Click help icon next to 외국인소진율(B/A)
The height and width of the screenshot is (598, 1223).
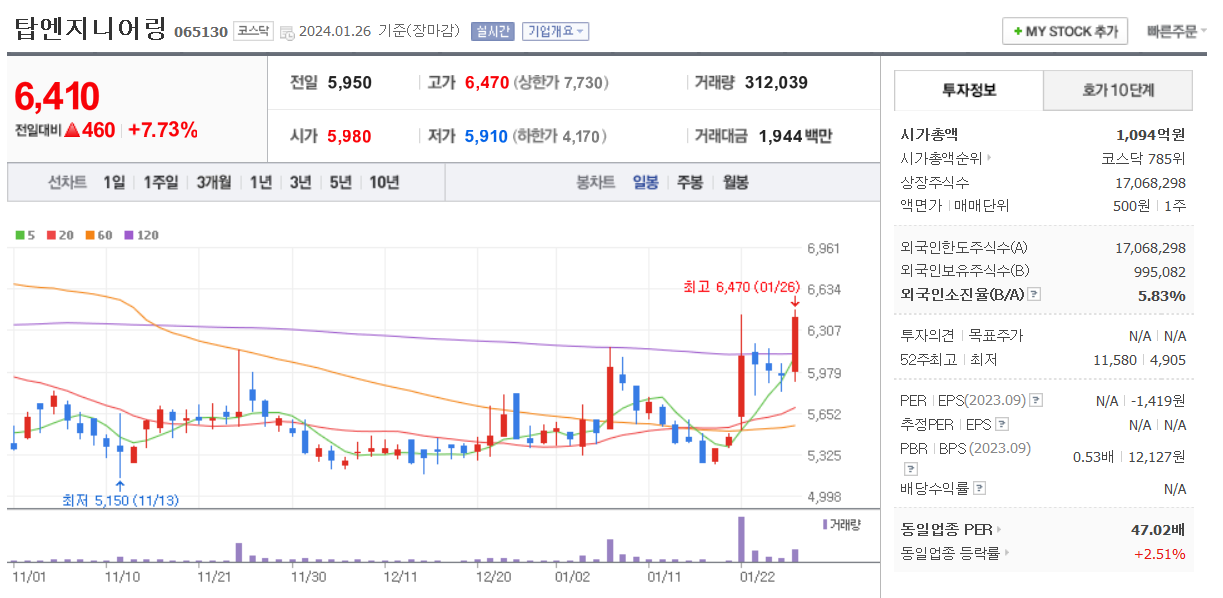1033,294
